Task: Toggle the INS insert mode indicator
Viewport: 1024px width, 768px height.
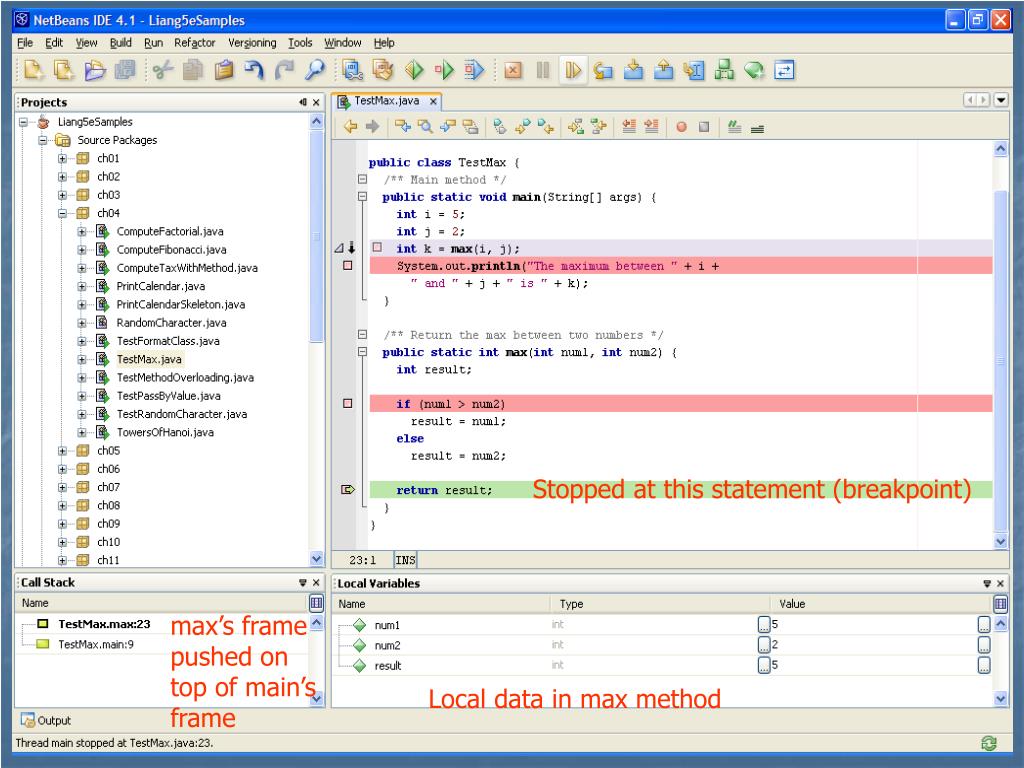Action: 405,560
